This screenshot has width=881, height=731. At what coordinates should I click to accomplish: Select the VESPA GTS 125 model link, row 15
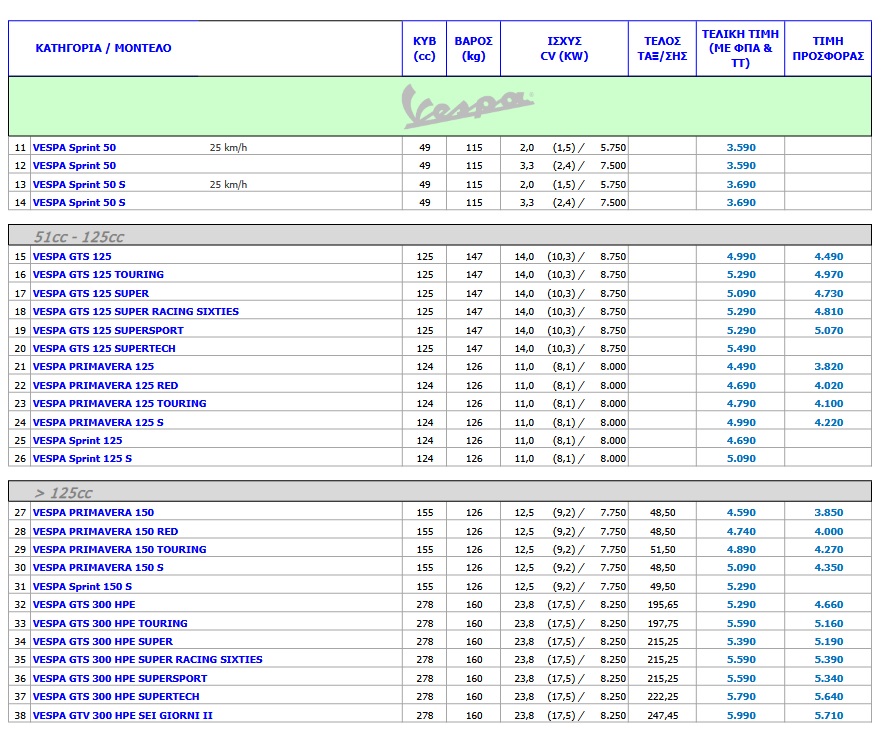click(72, 256)
